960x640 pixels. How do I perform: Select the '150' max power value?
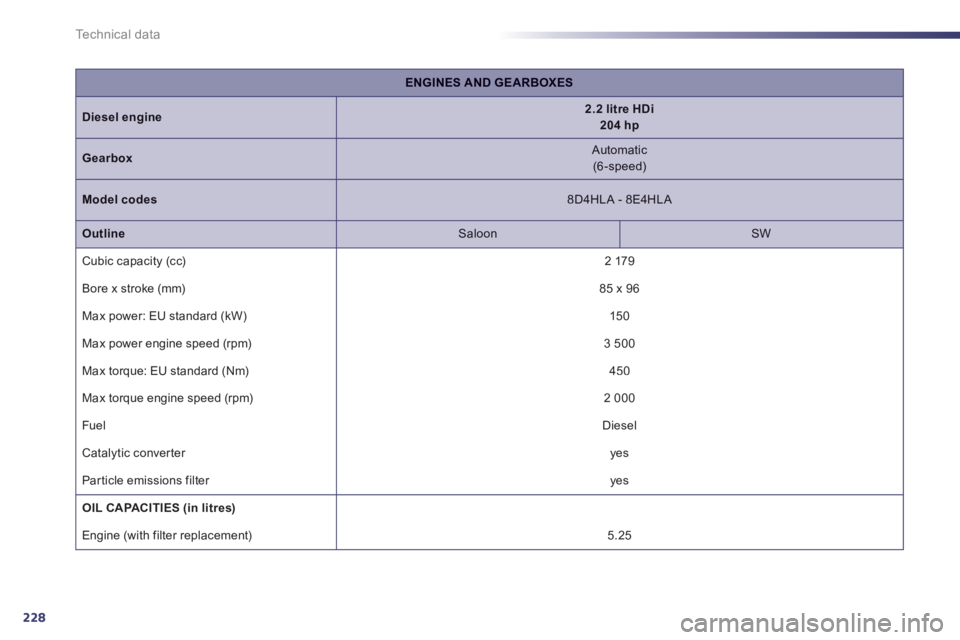pyautogui.click(x=619, y=316)
